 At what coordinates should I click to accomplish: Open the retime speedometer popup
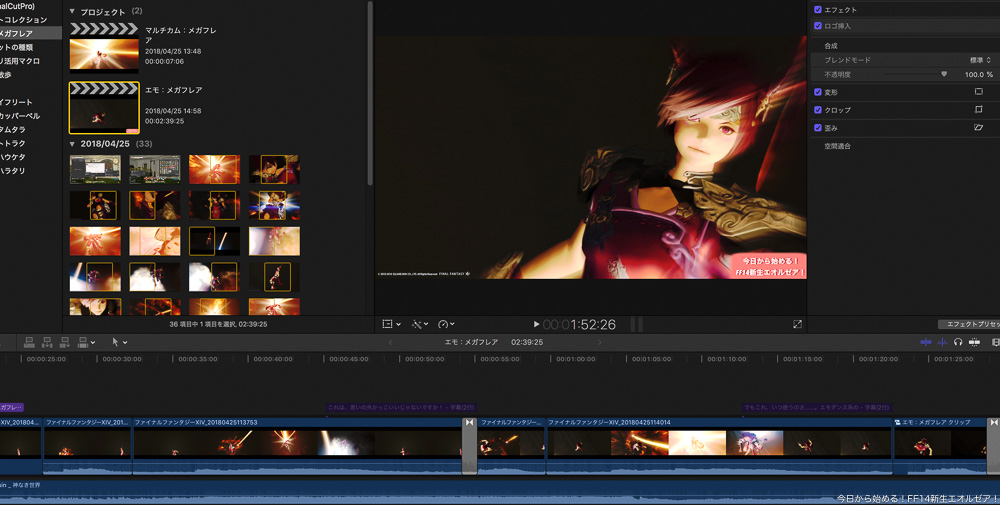[x=446, y=325]
